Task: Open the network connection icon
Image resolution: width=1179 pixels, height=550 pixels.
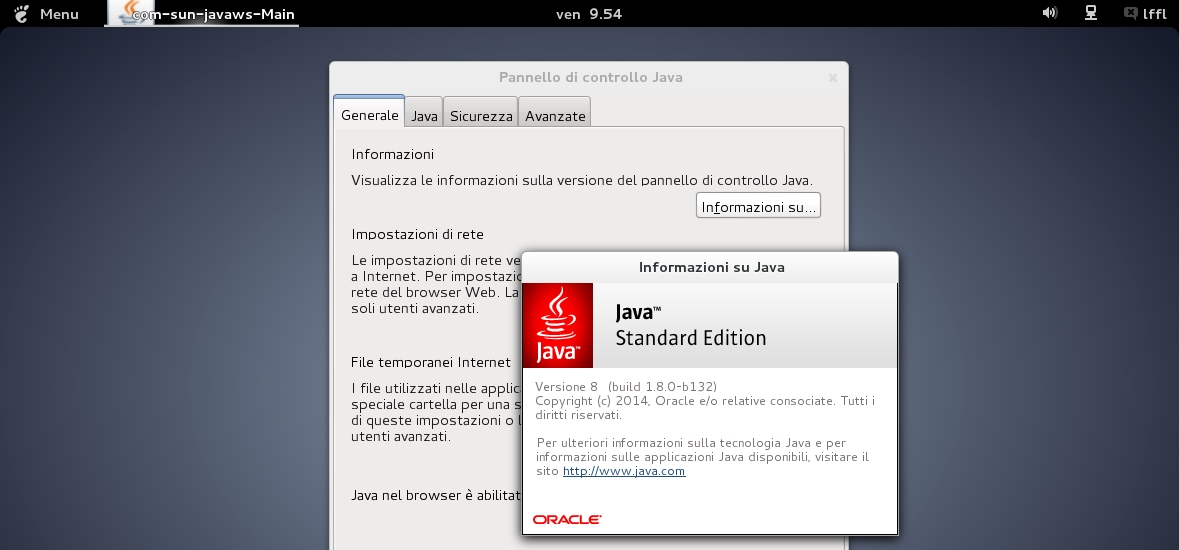Action: pyautogui.click(x=1090, y=13)
